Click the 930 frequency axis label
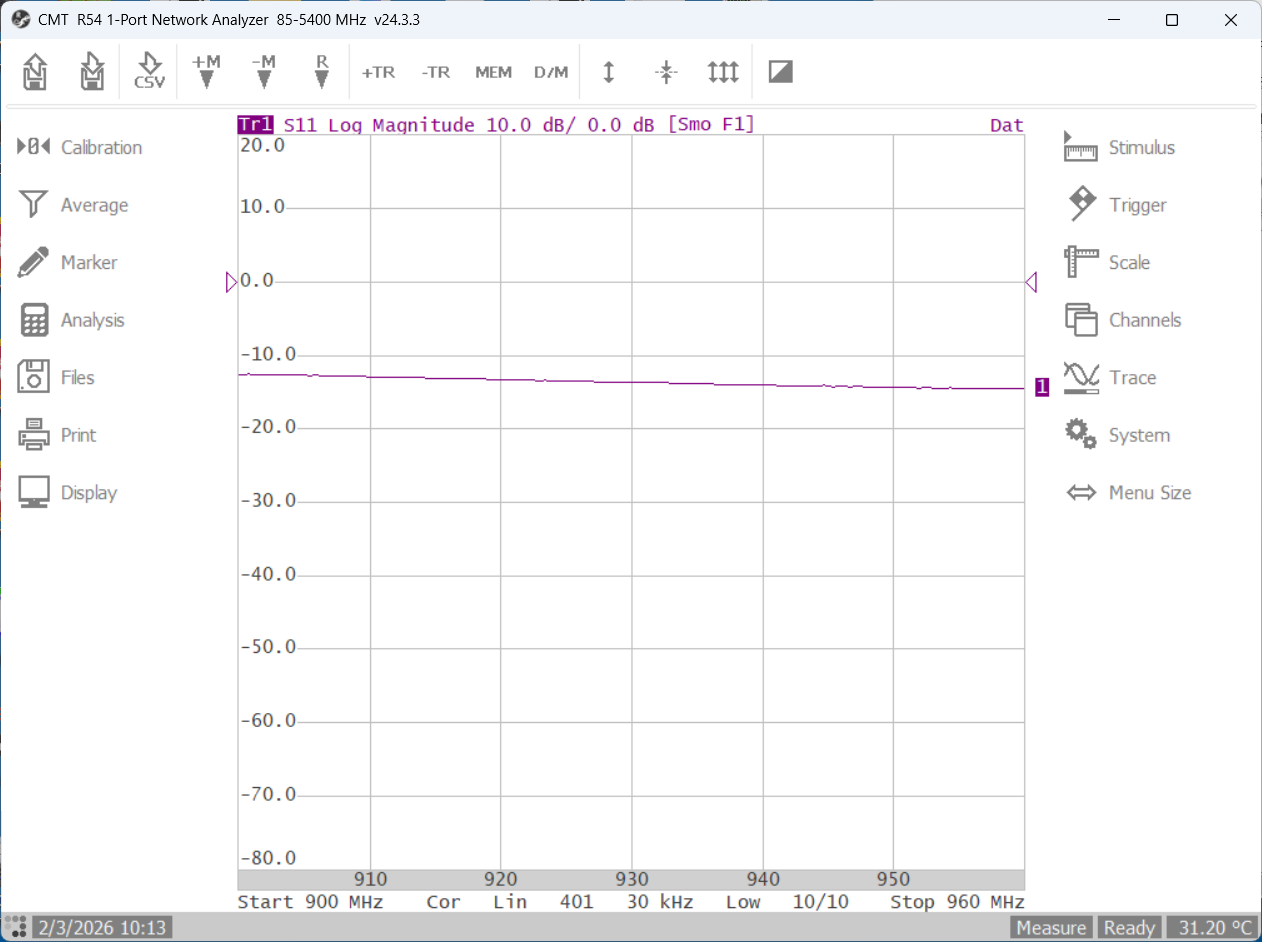1262x942 pixels. click(x=632, y=880)
